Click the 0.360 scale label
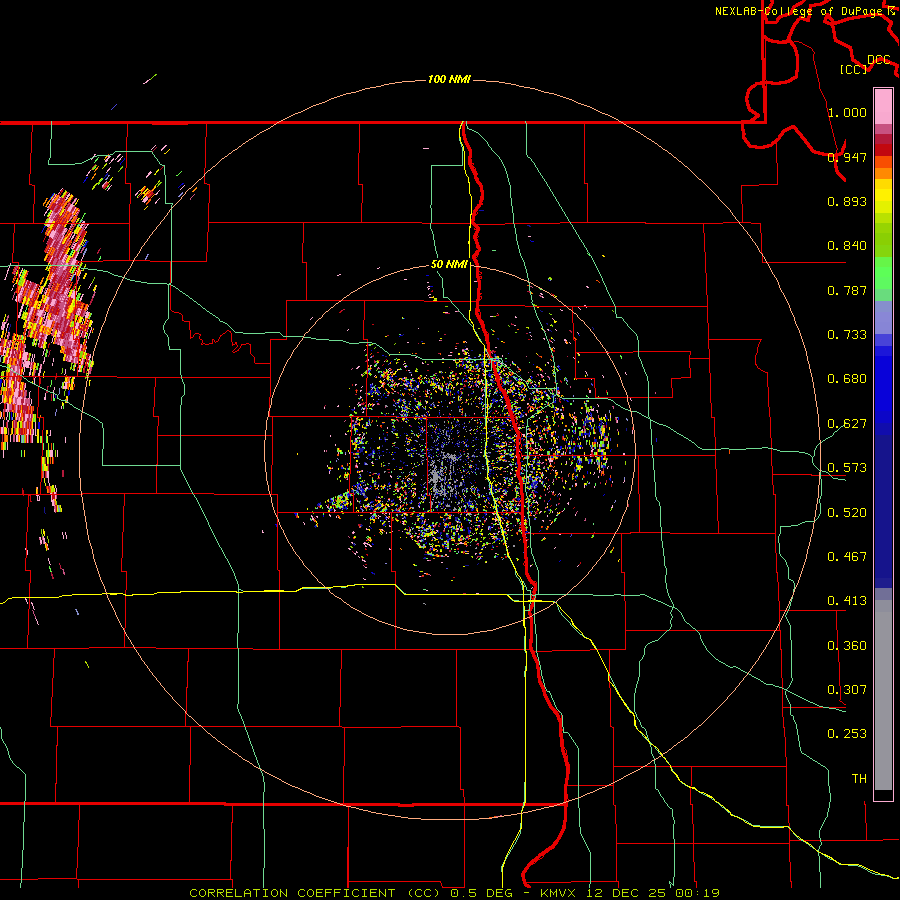Viewport: 900px width, 900px height. point(847,646)
